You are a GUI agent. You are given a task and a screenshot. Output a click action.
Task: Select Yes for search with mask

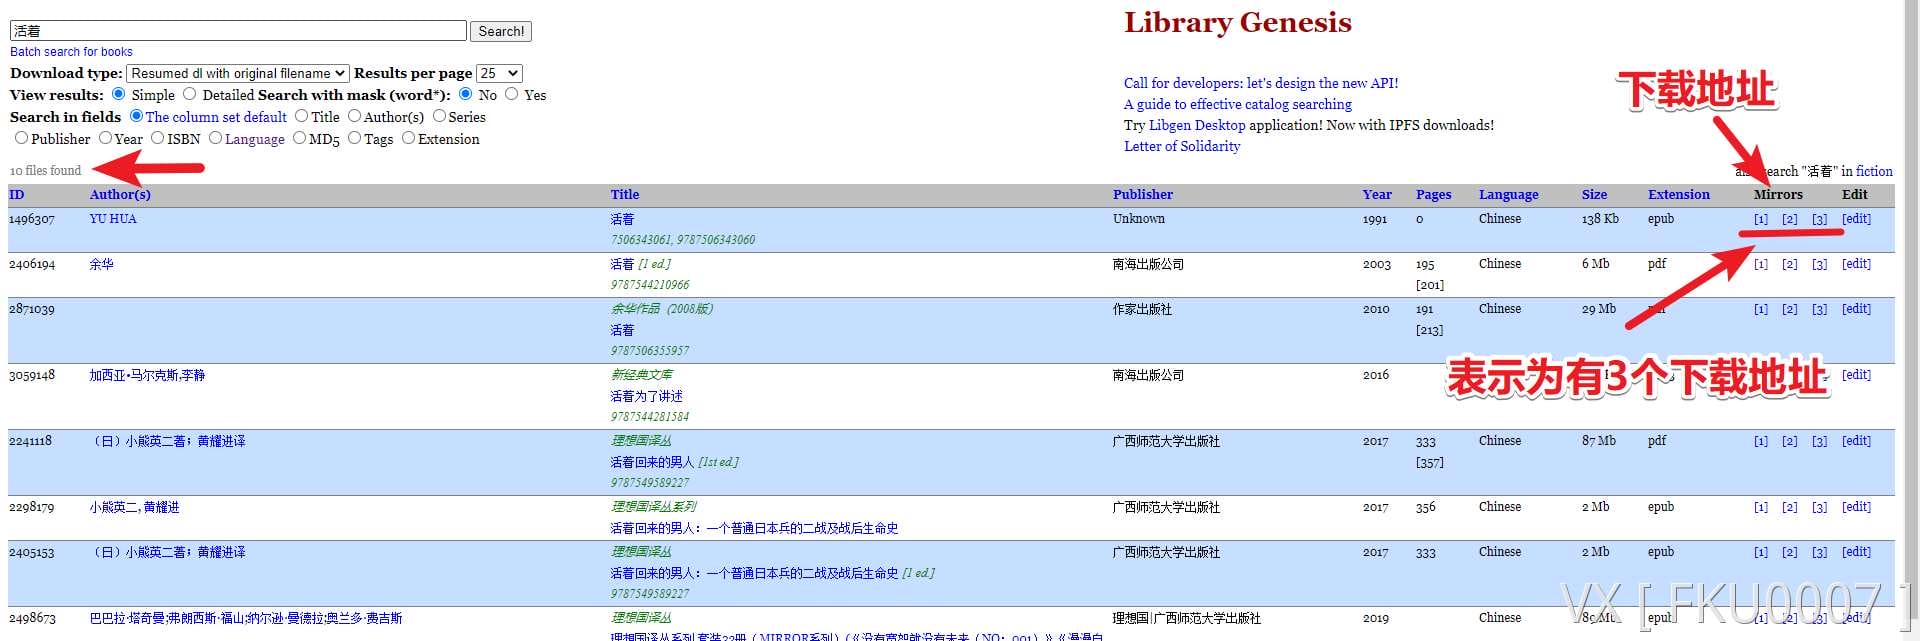coord(512,94)
